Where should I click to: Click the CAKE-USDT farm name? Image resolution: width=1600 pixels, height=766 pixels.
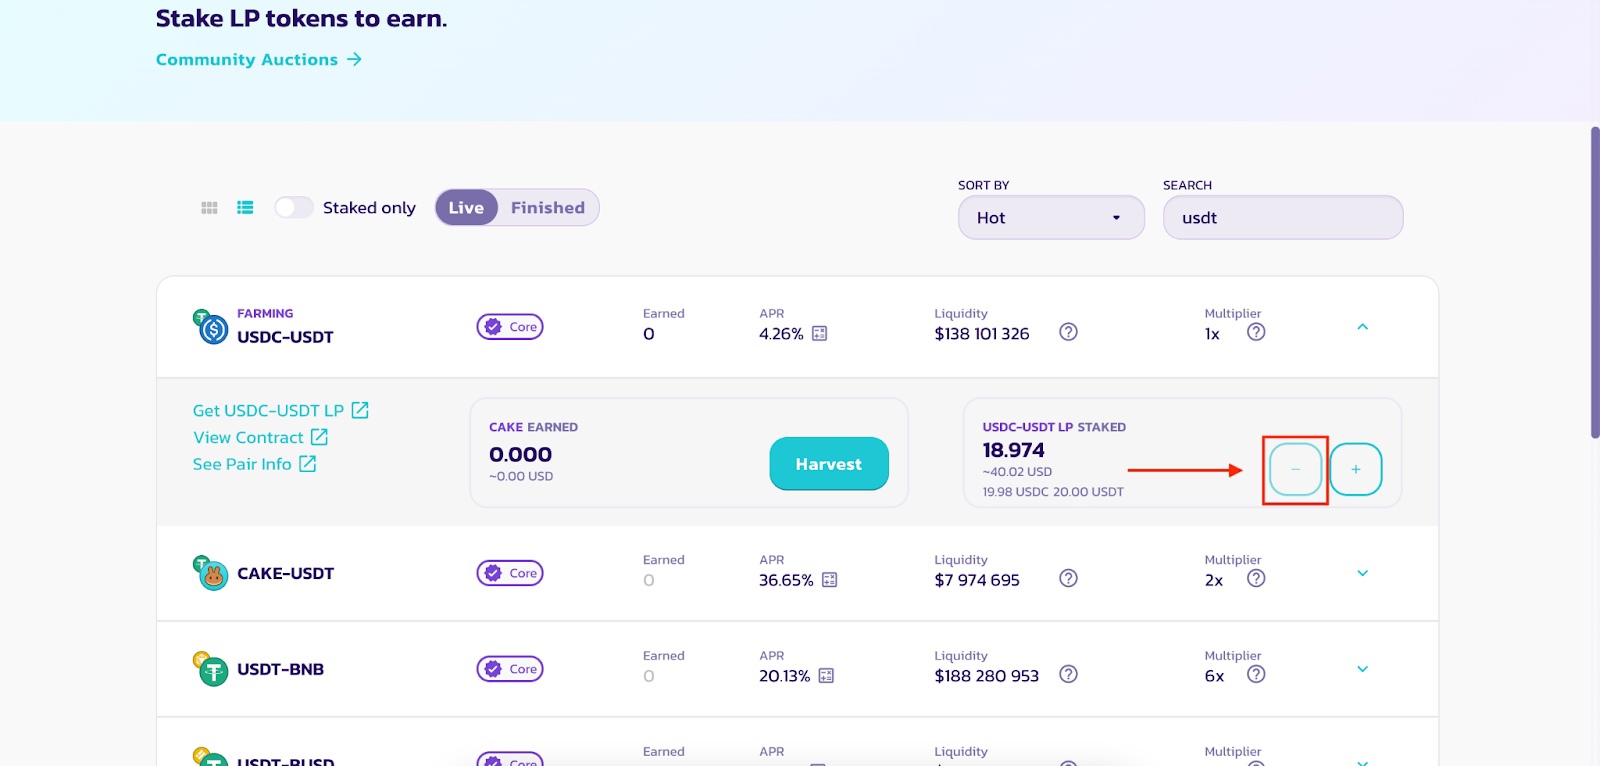pyautogui.click(x=285, y=573)
